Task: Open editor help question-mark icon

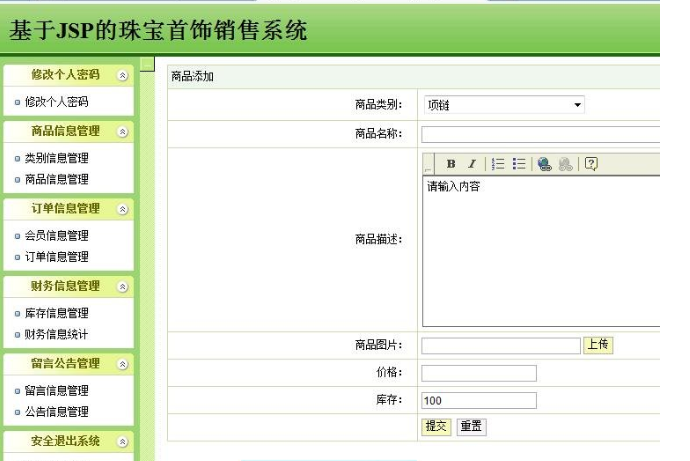Action: pos(591,164)
